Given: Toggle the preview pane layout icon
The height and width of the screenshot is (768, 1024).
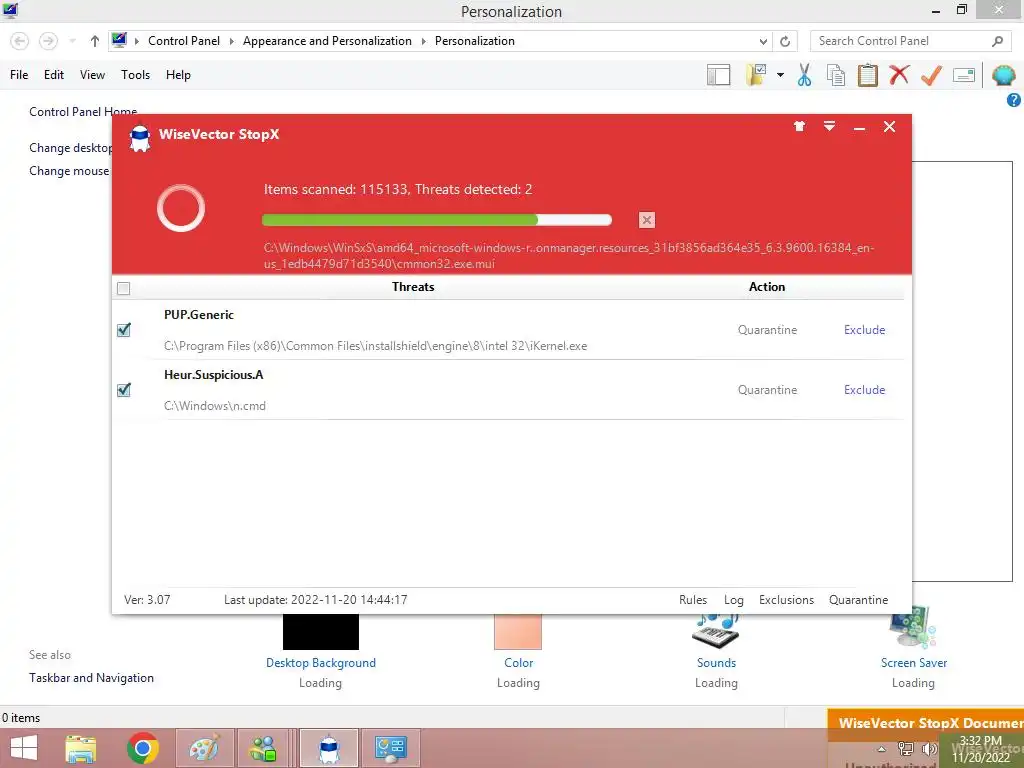Looking at the screenshot, I should pos(718,75).
